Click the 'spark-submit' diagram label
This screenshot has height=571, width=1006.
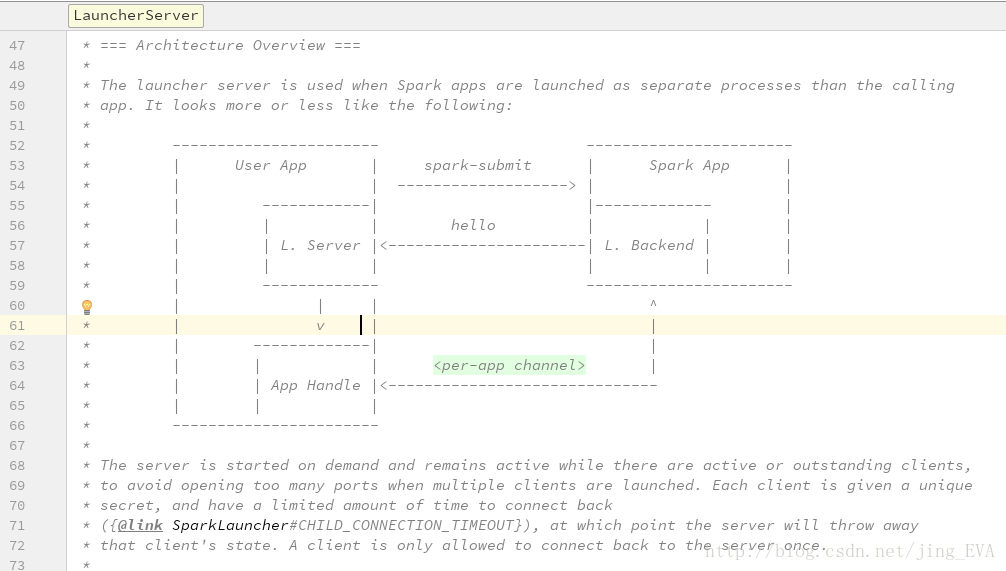point(477,166)
